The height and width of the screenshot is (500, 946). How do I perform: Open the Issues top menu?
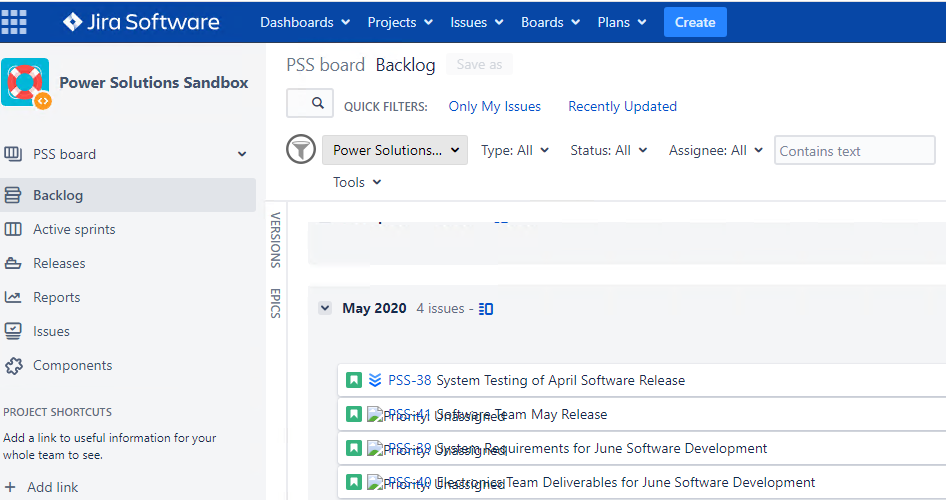[477, 22]
